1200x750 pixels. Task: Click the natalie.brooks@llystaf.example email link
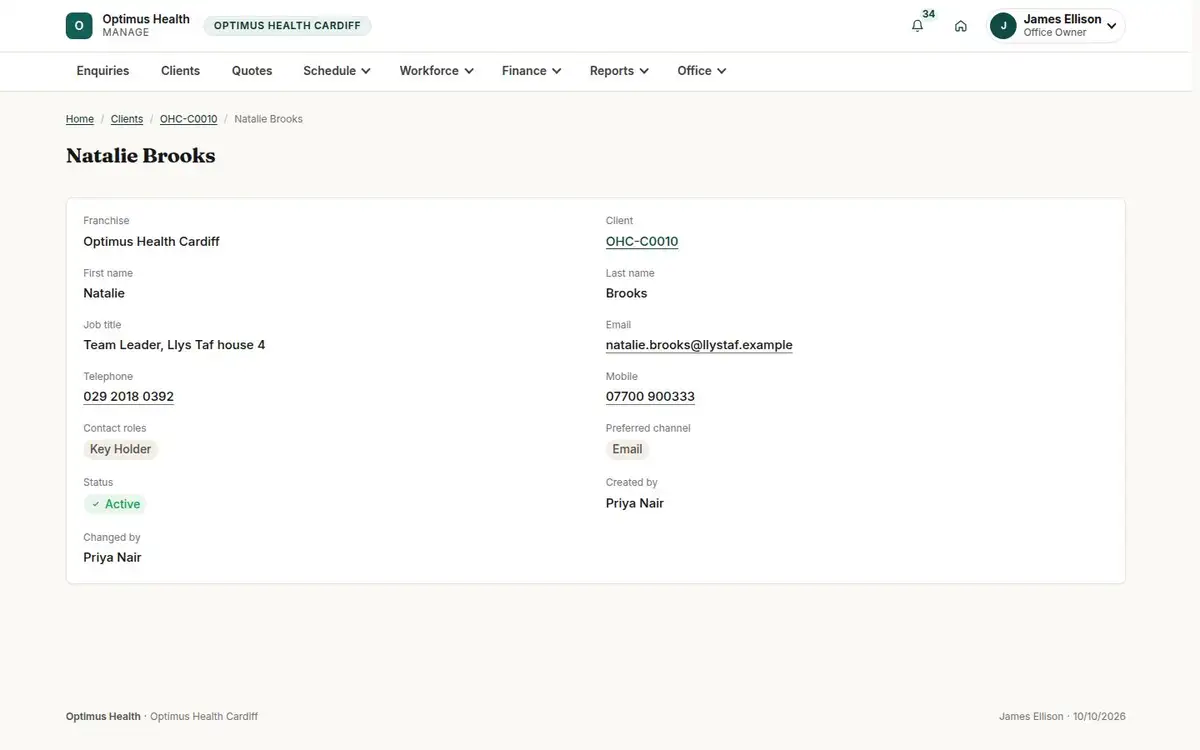[699, 345]
